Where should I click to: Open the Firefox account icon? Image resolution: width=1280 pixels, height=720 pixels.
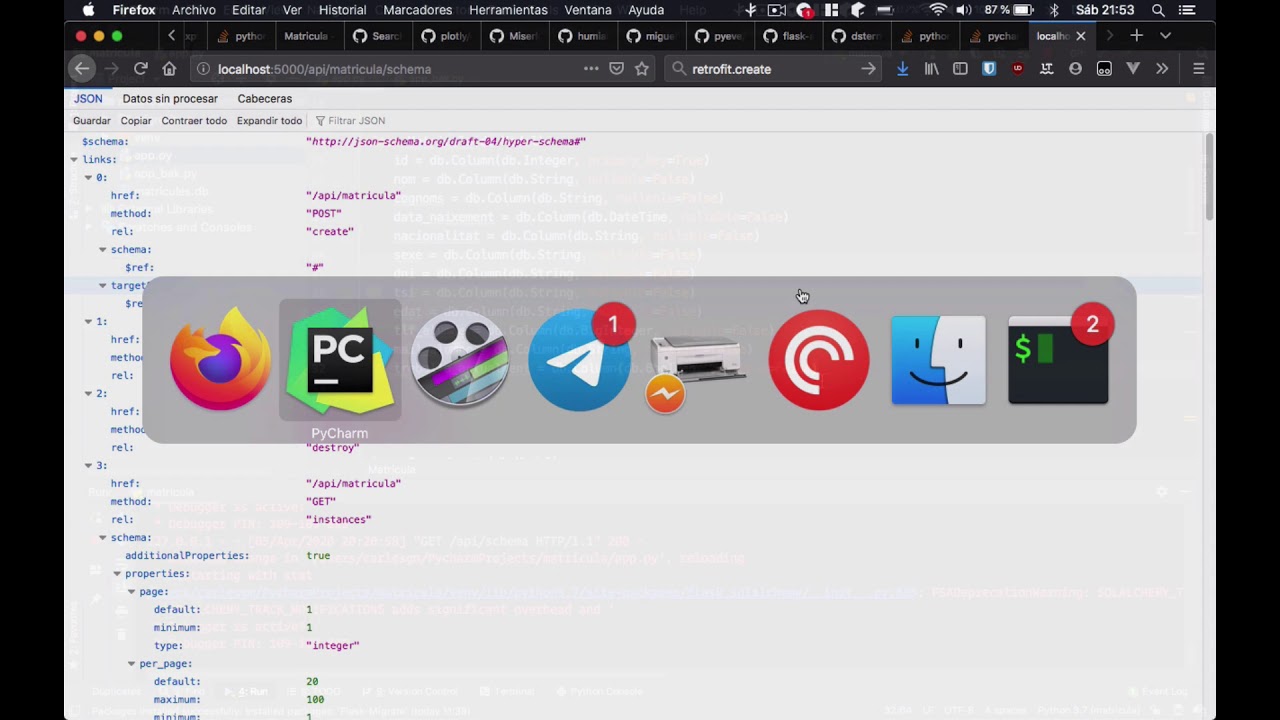(x=1075, y=69)
